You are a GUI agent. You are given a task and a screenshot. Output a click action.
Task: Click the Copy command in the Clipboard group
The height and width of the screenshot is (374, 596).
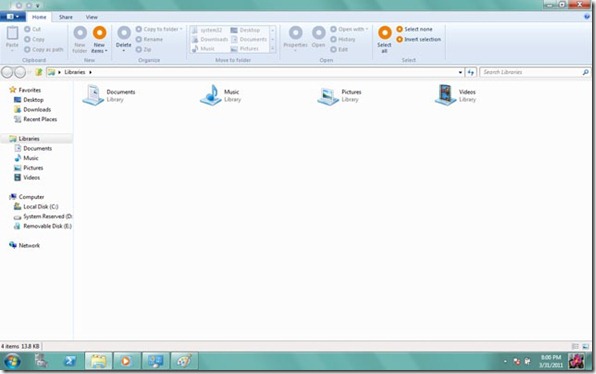pos(35,39)
